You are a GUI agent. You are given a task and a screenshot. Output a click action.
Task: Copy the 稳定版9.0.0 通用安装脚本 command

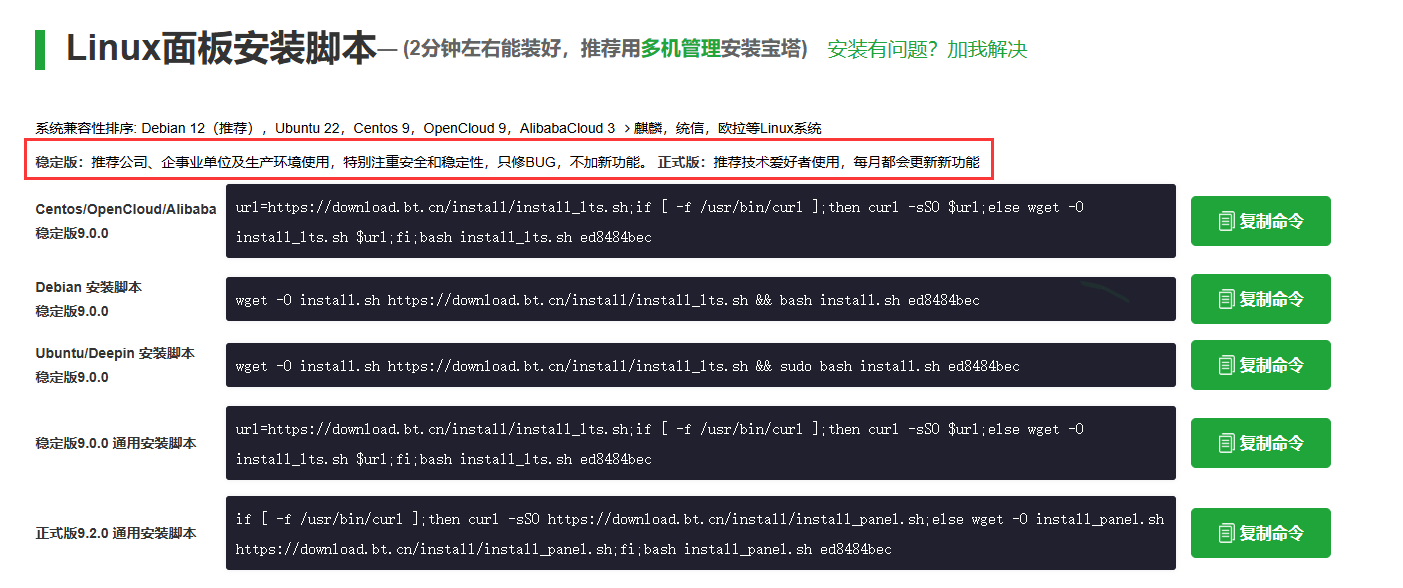point(1260,443)
